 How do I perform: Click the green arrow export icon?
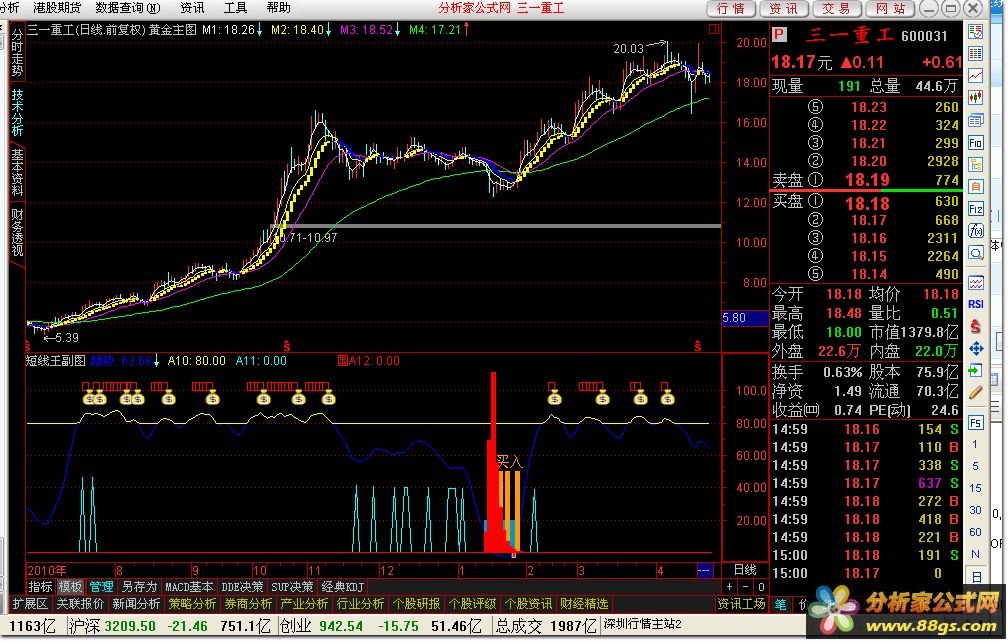[x=976, y=370]
